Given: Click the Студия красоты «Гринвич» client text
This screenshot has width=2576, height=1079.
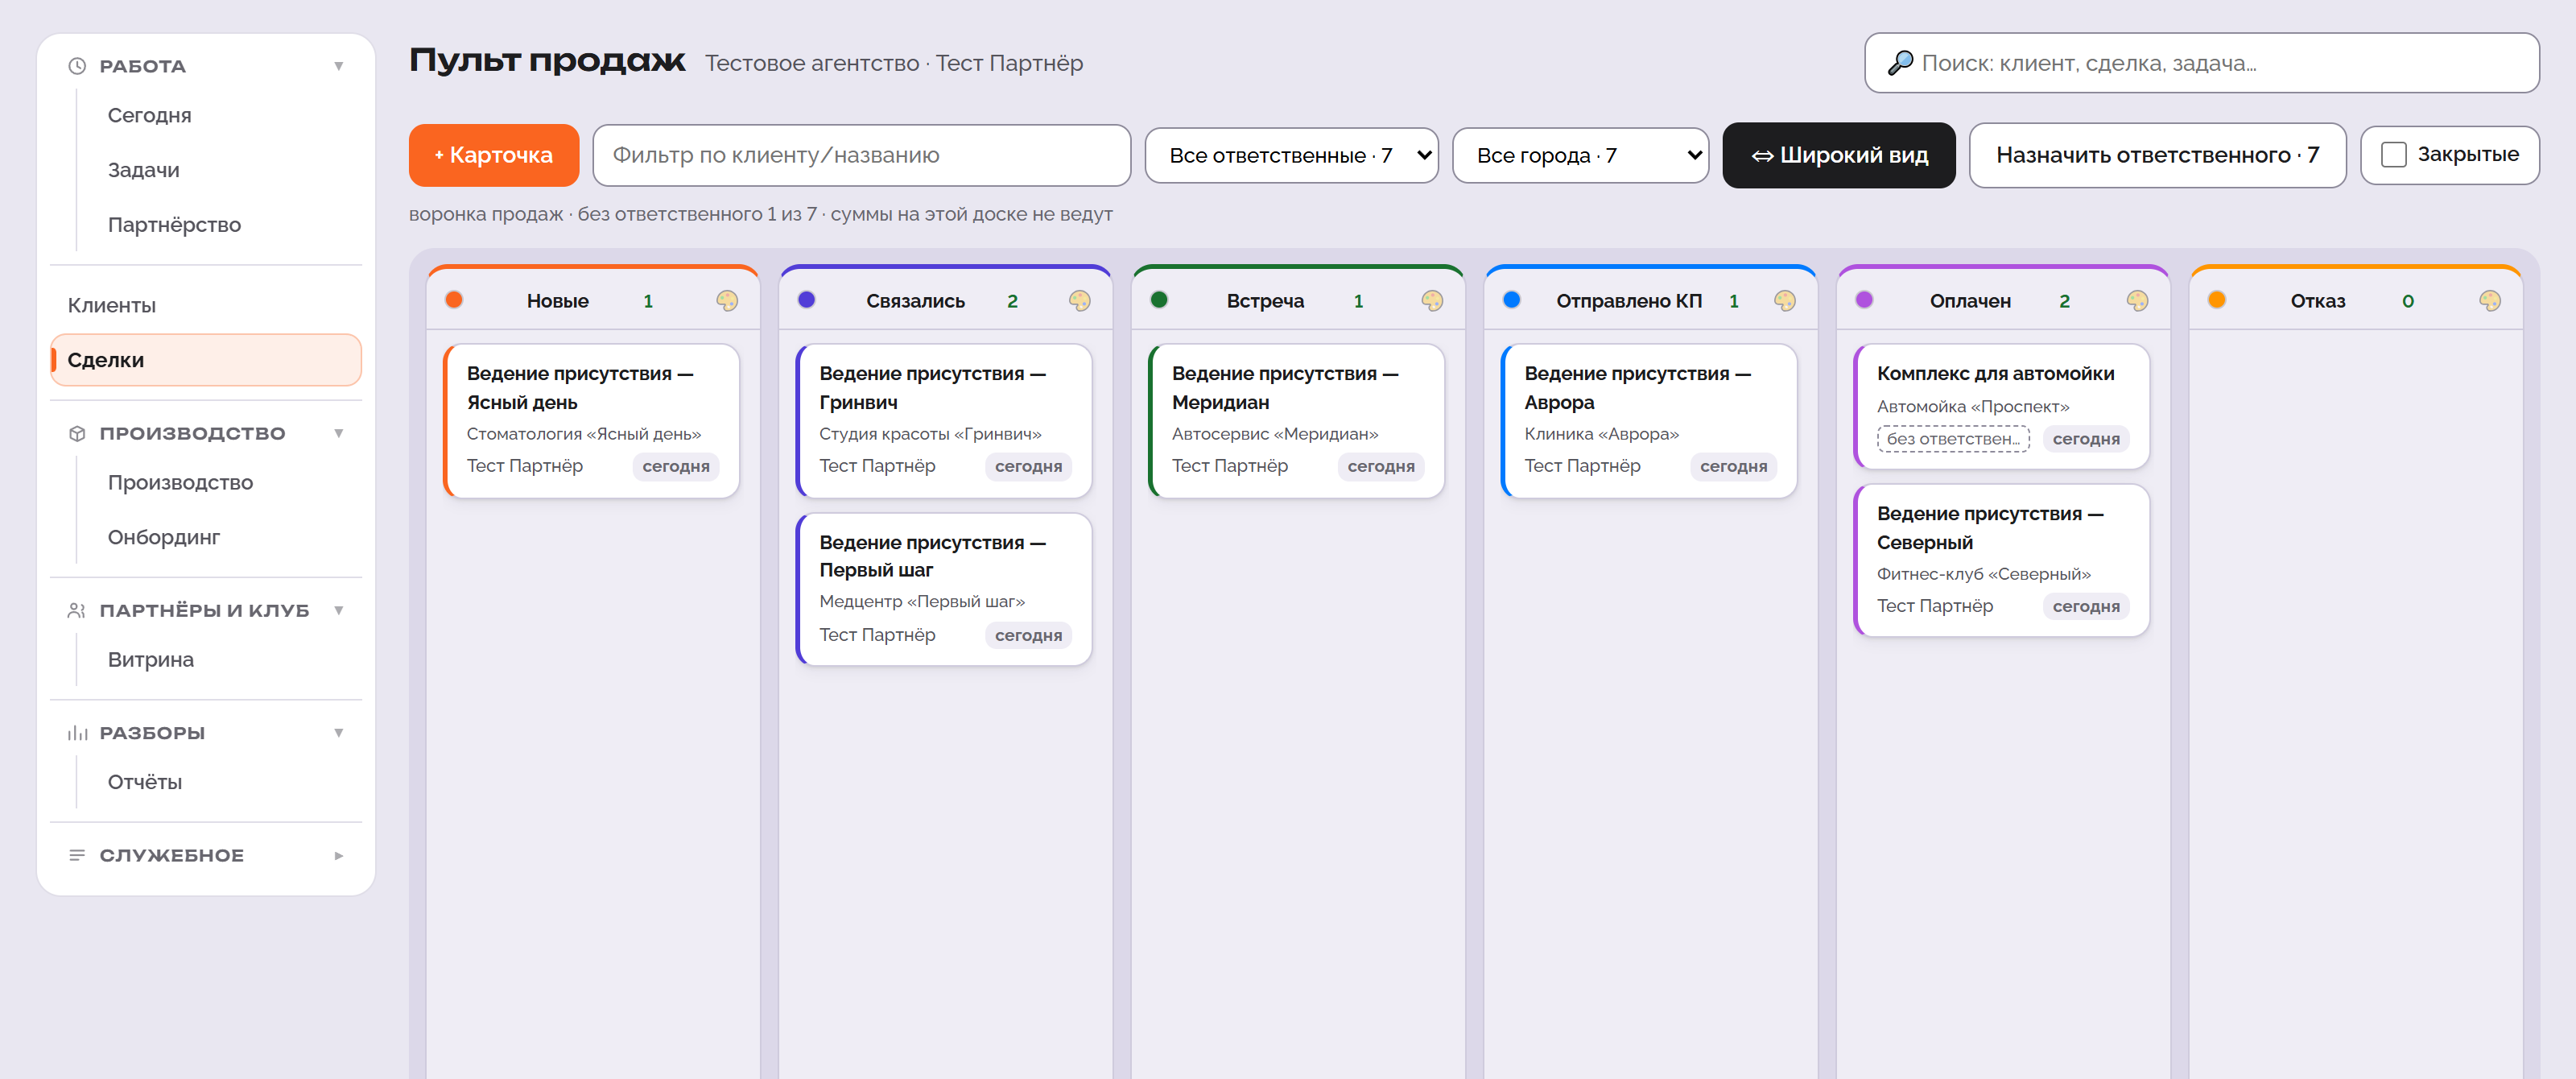Looking at the screenshot, I should pyautogui.click(x=930, y=434).
